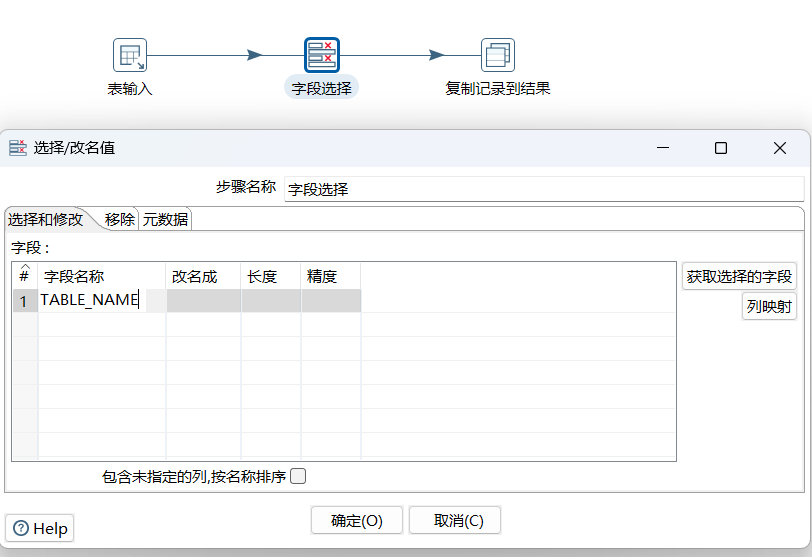Toggle 包含未指定的列,按名称排序 checkbox
Screen dimensions: 812x557
pos(298,476)
